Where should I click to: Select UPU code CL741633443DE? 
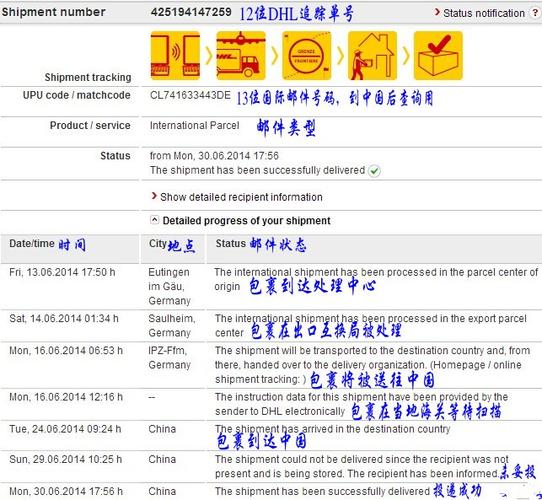tap(190, 95)
